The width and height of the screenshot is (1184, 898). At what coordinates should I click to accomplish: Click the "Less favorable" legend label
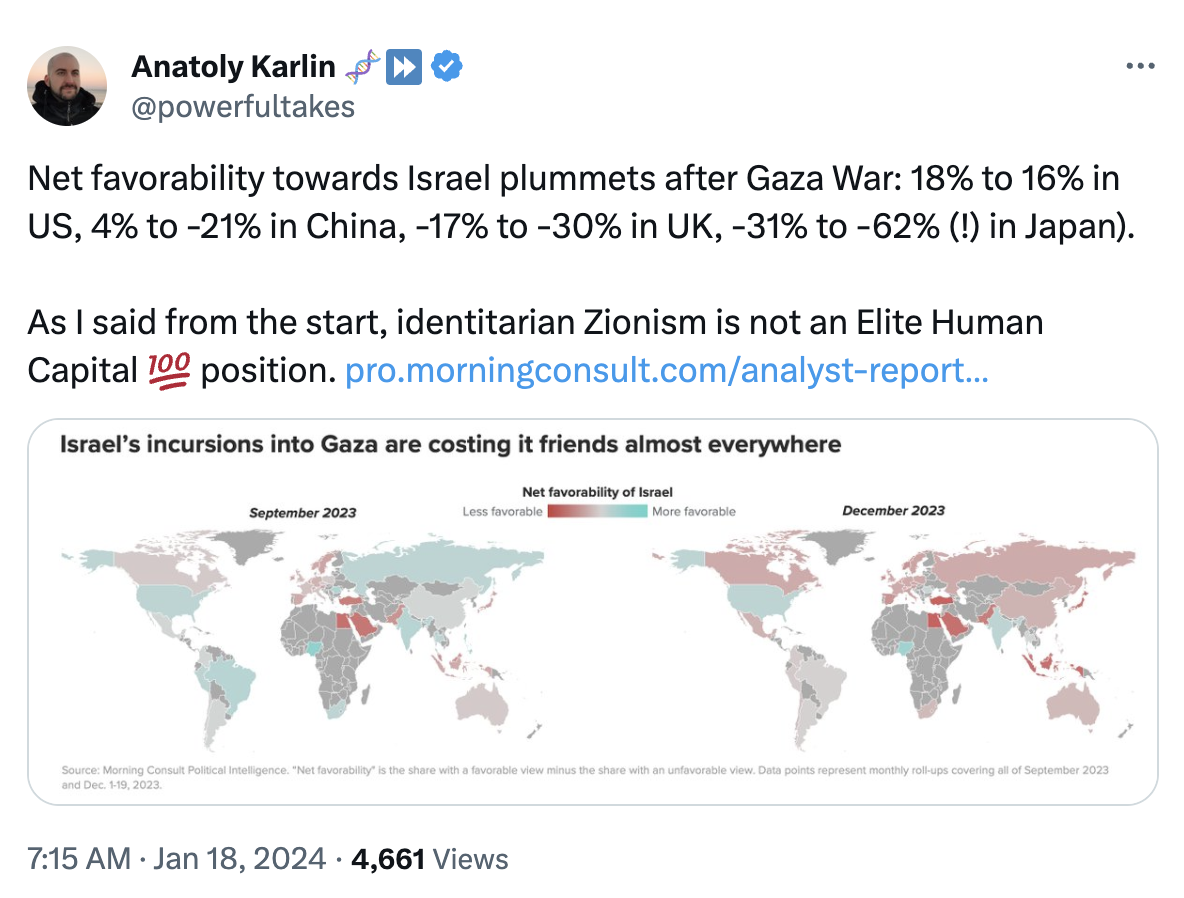(502, 511)
